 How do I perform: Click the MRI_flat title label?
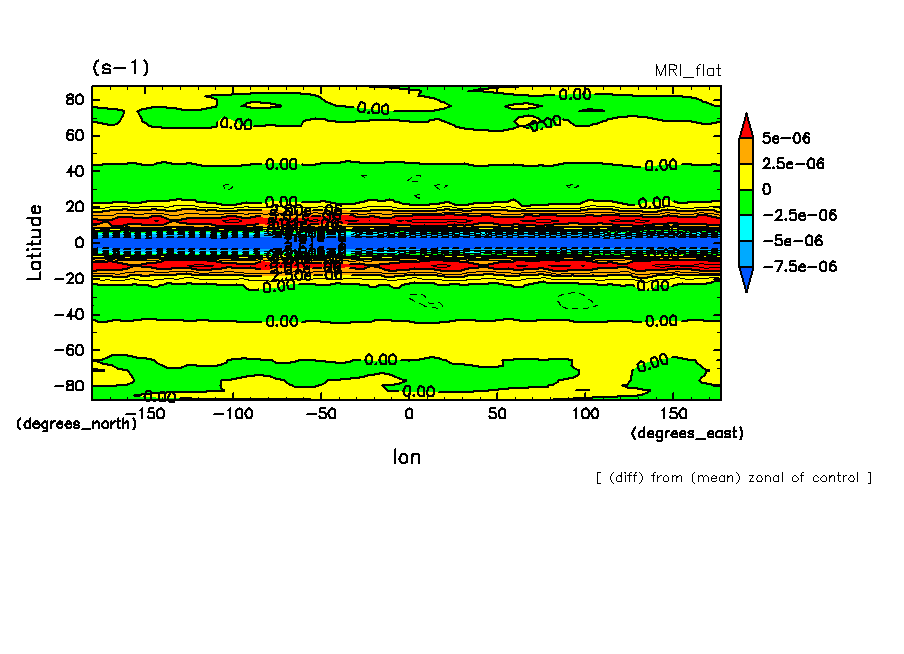point(688,70)
